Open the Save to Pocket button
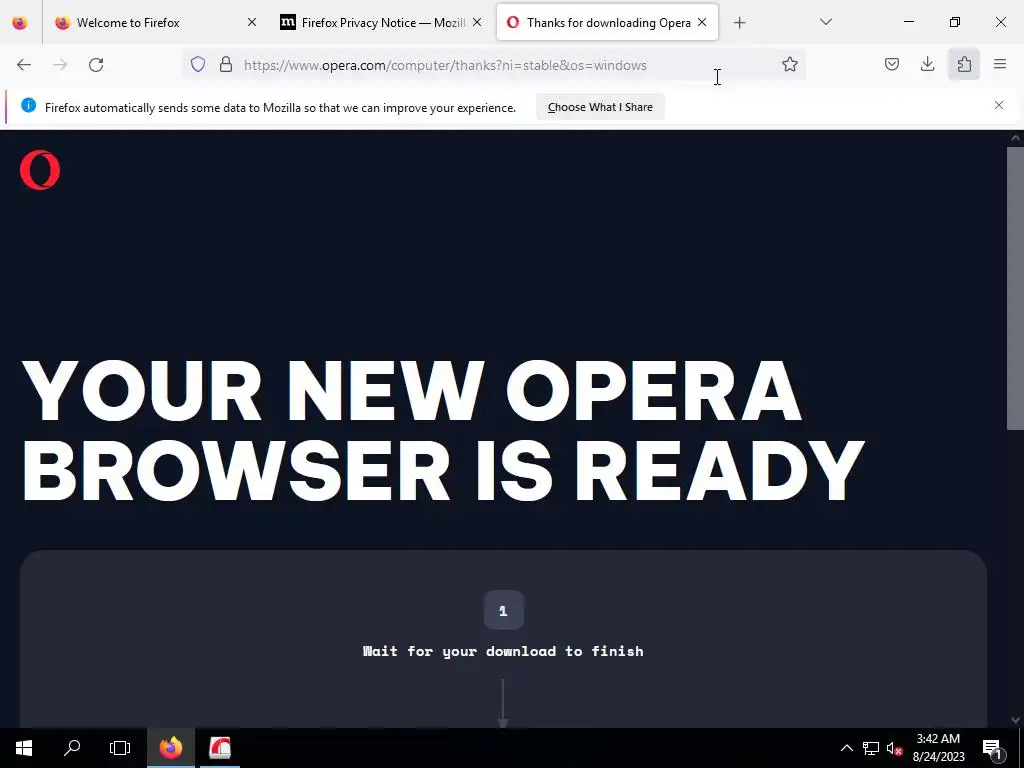This screenshot has width=1024, height=768. pos(891,65)
